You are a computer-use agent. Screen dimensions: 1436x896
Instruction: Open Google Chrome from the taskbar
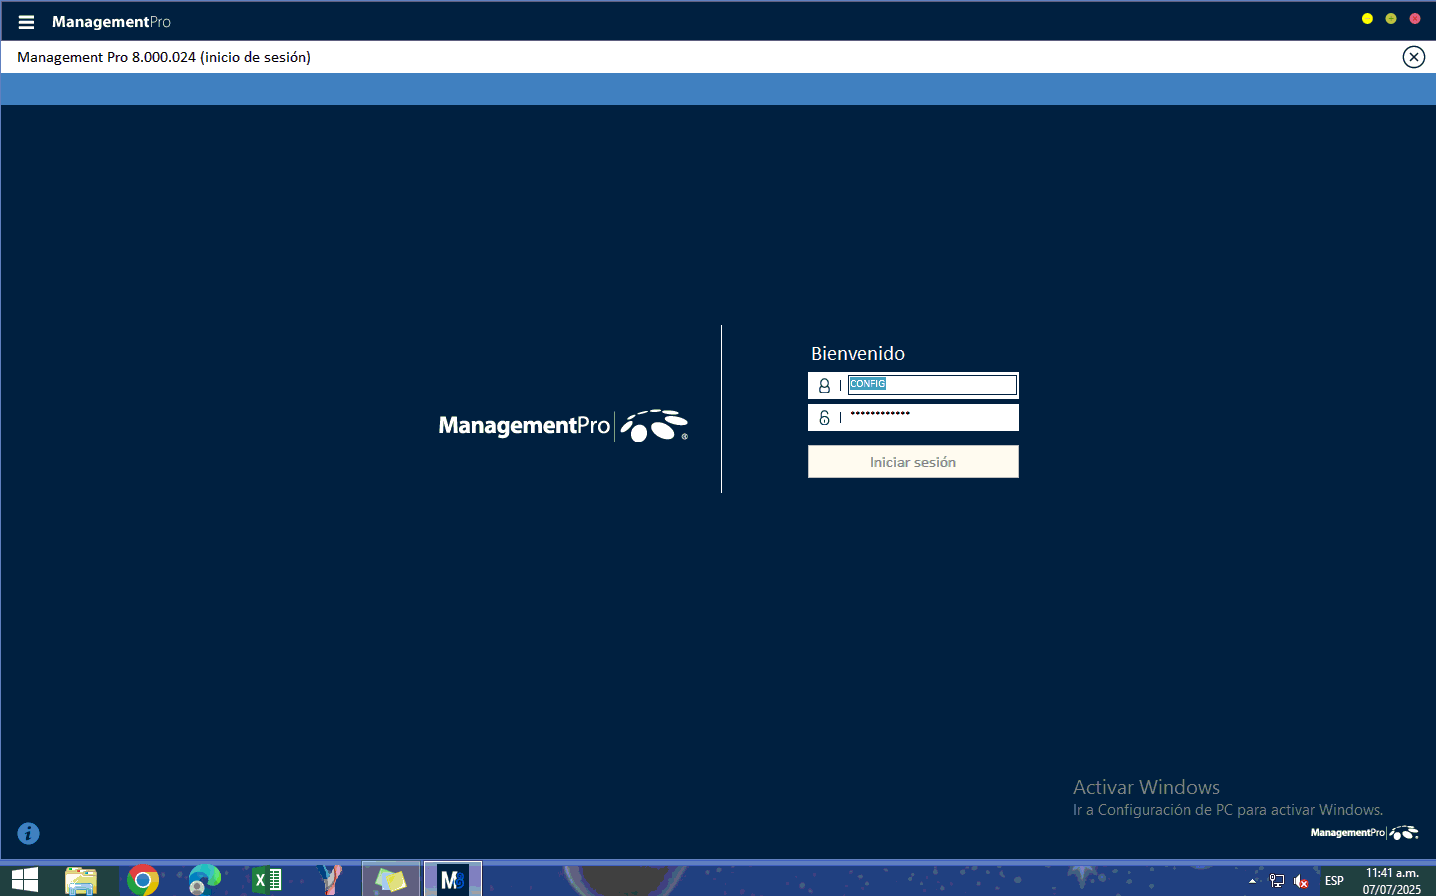[x=143, y=880]
